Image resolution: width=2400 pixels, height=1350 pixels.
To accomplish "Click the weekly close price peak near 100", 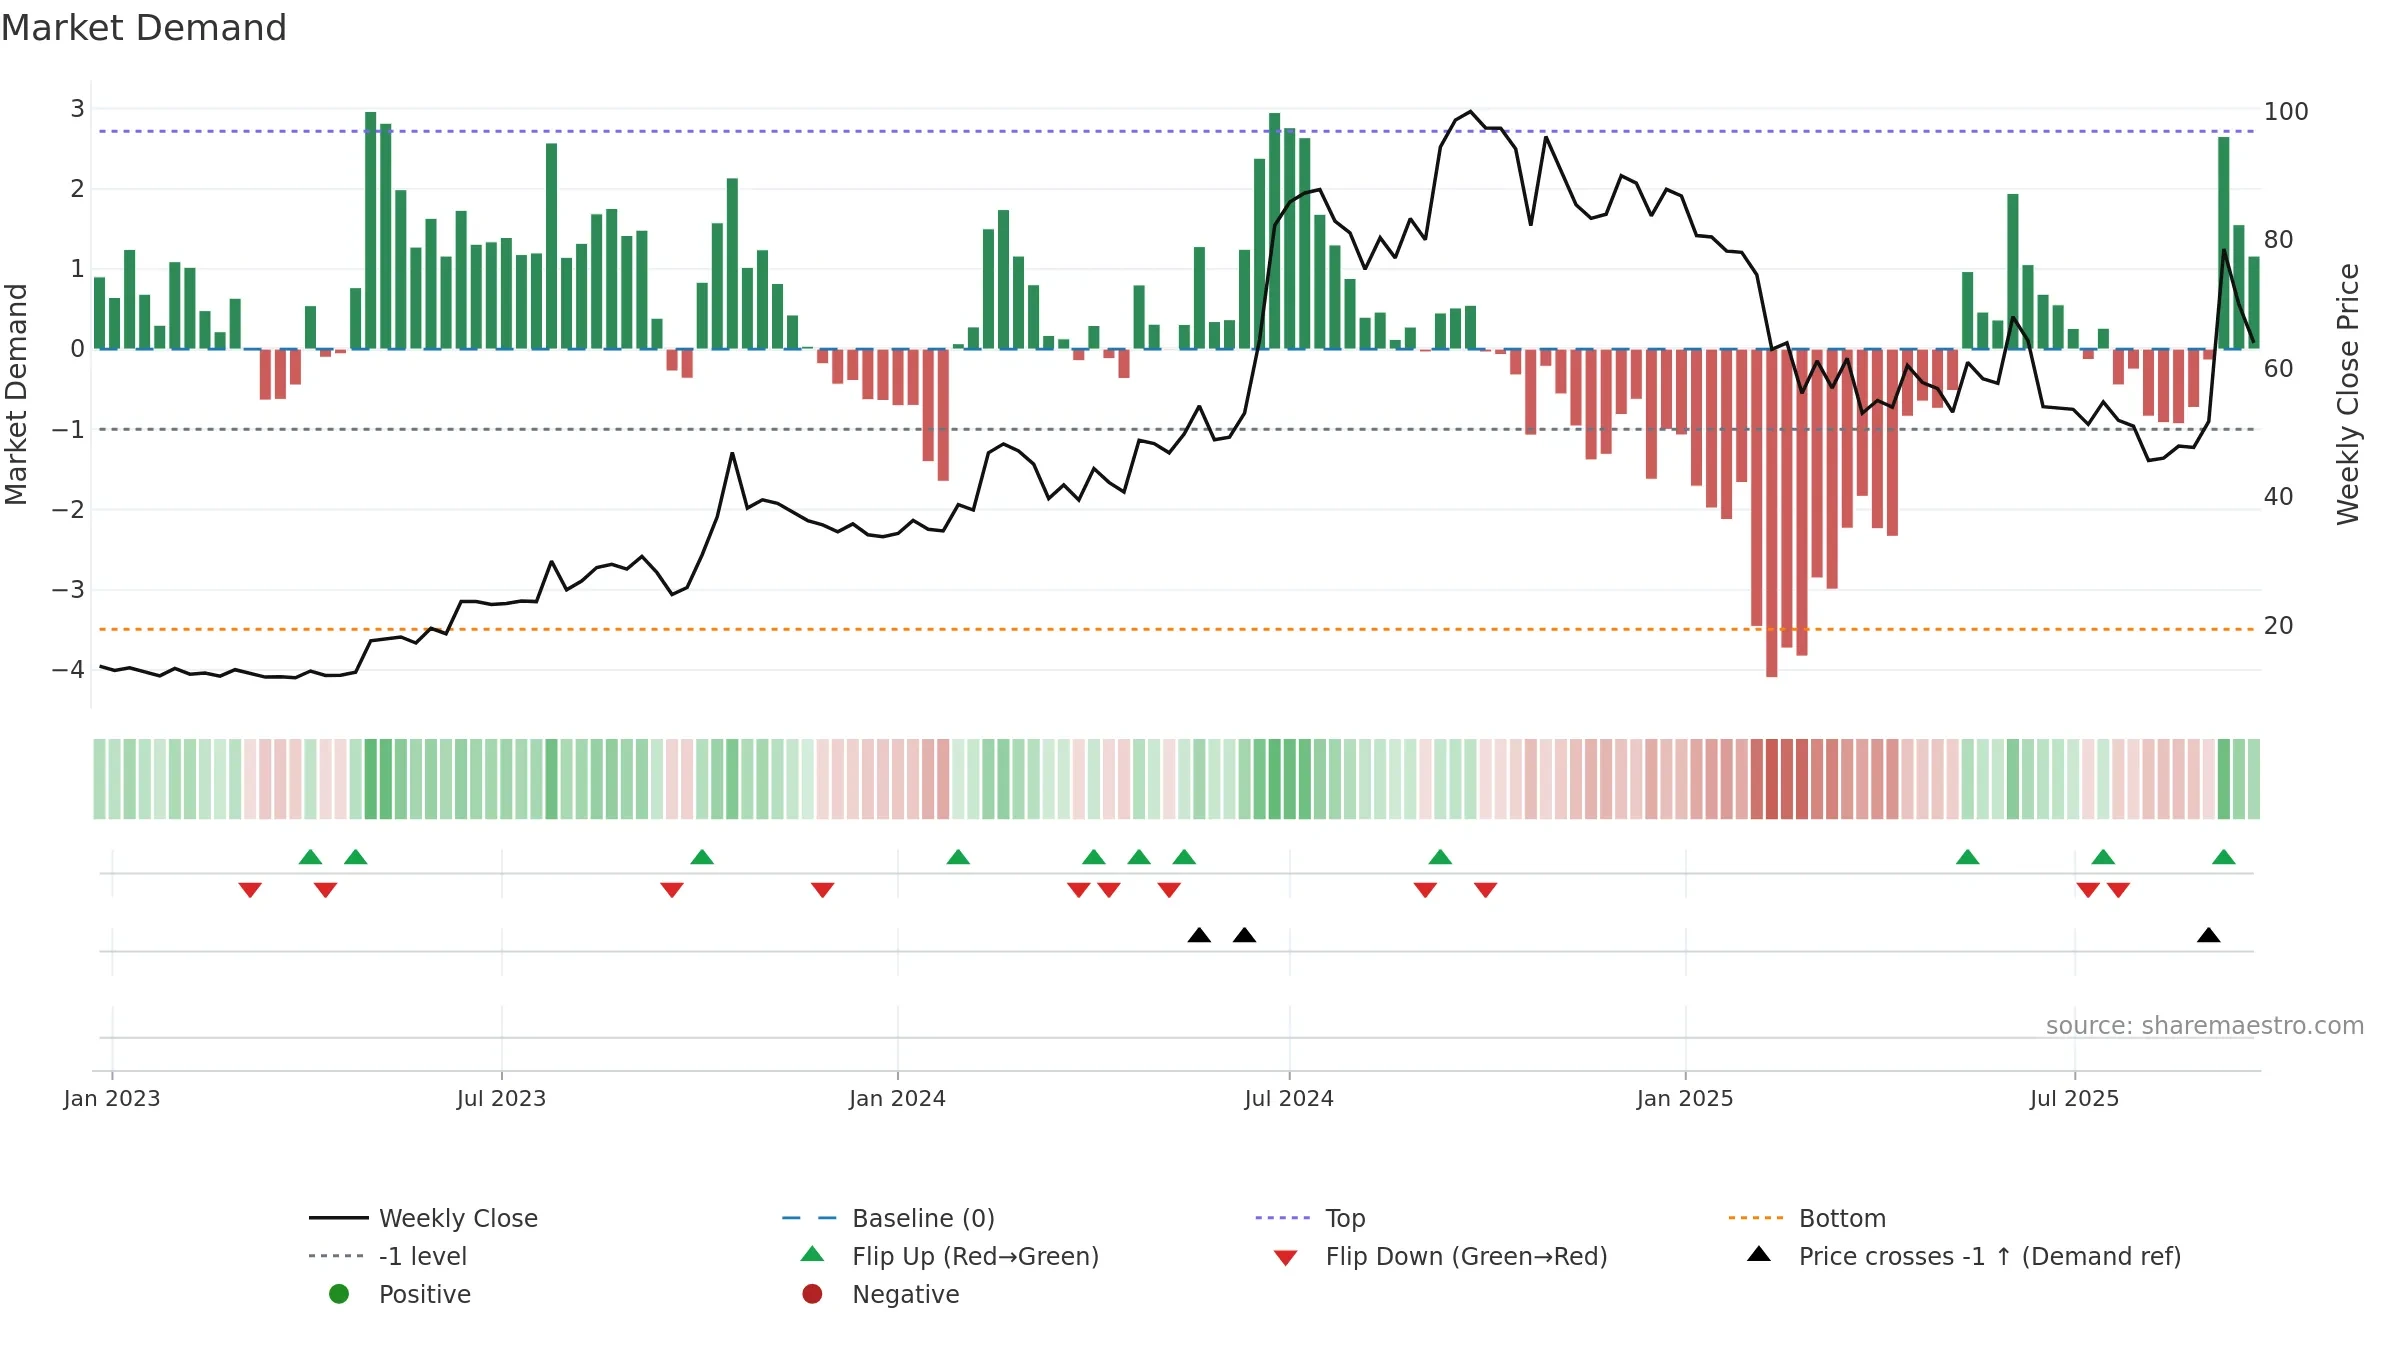I will (1470, 112).
